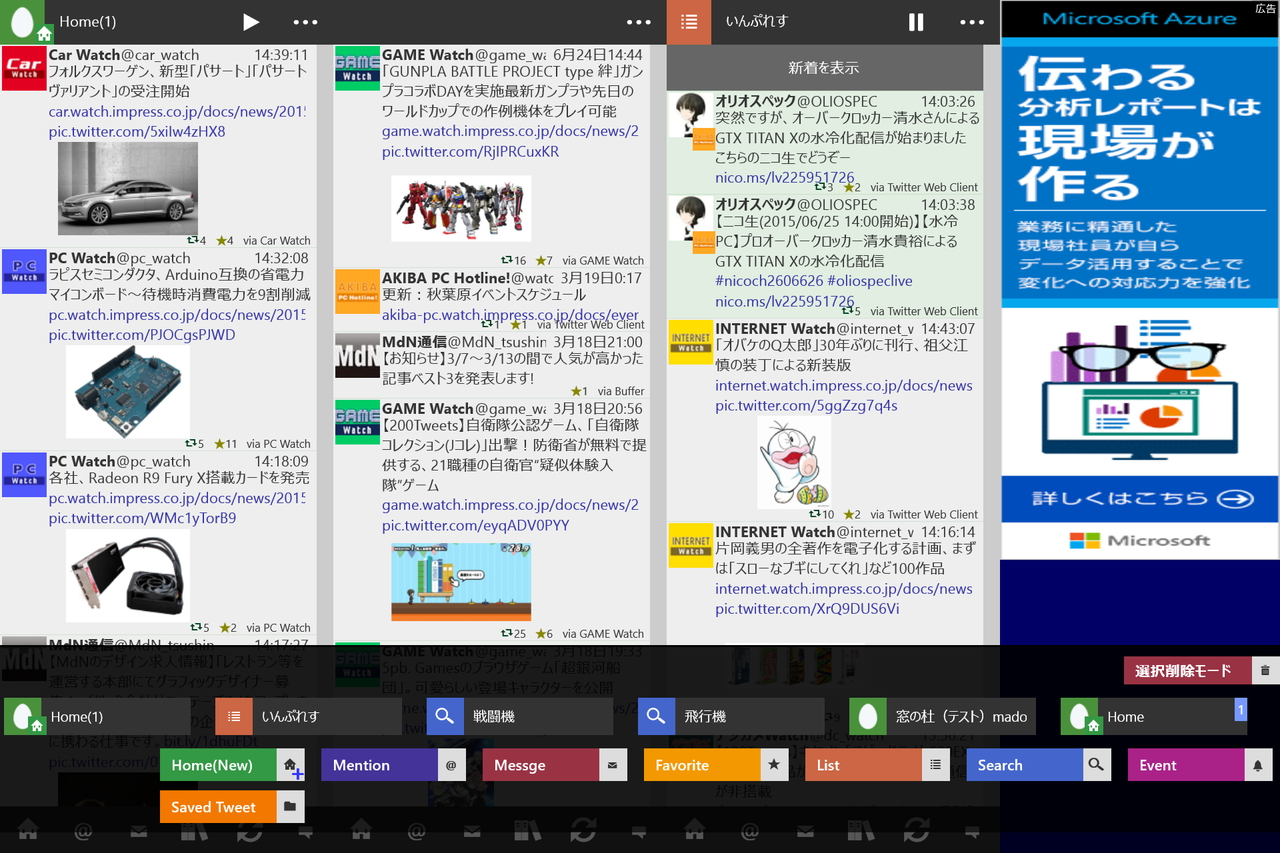Screen dimensions: 1280x853
Task: Open the 自衛隊 game screenshot thumbnail
Action: [461, 582]
